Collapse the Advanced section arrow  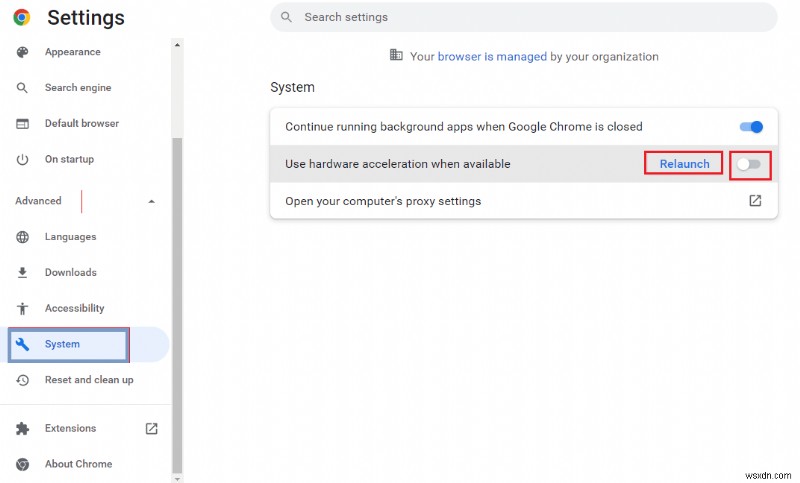click(152, 201)
